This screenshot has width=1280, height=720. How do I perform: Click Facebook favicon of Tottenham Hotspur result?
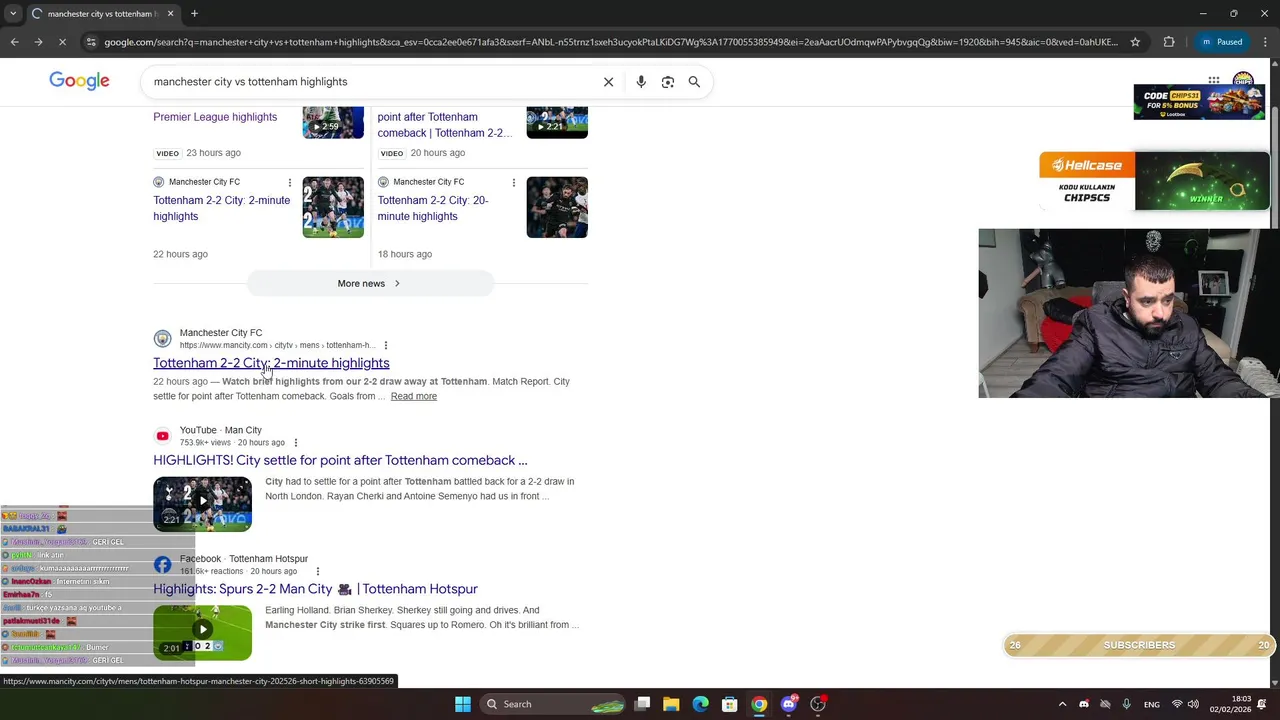162,565
